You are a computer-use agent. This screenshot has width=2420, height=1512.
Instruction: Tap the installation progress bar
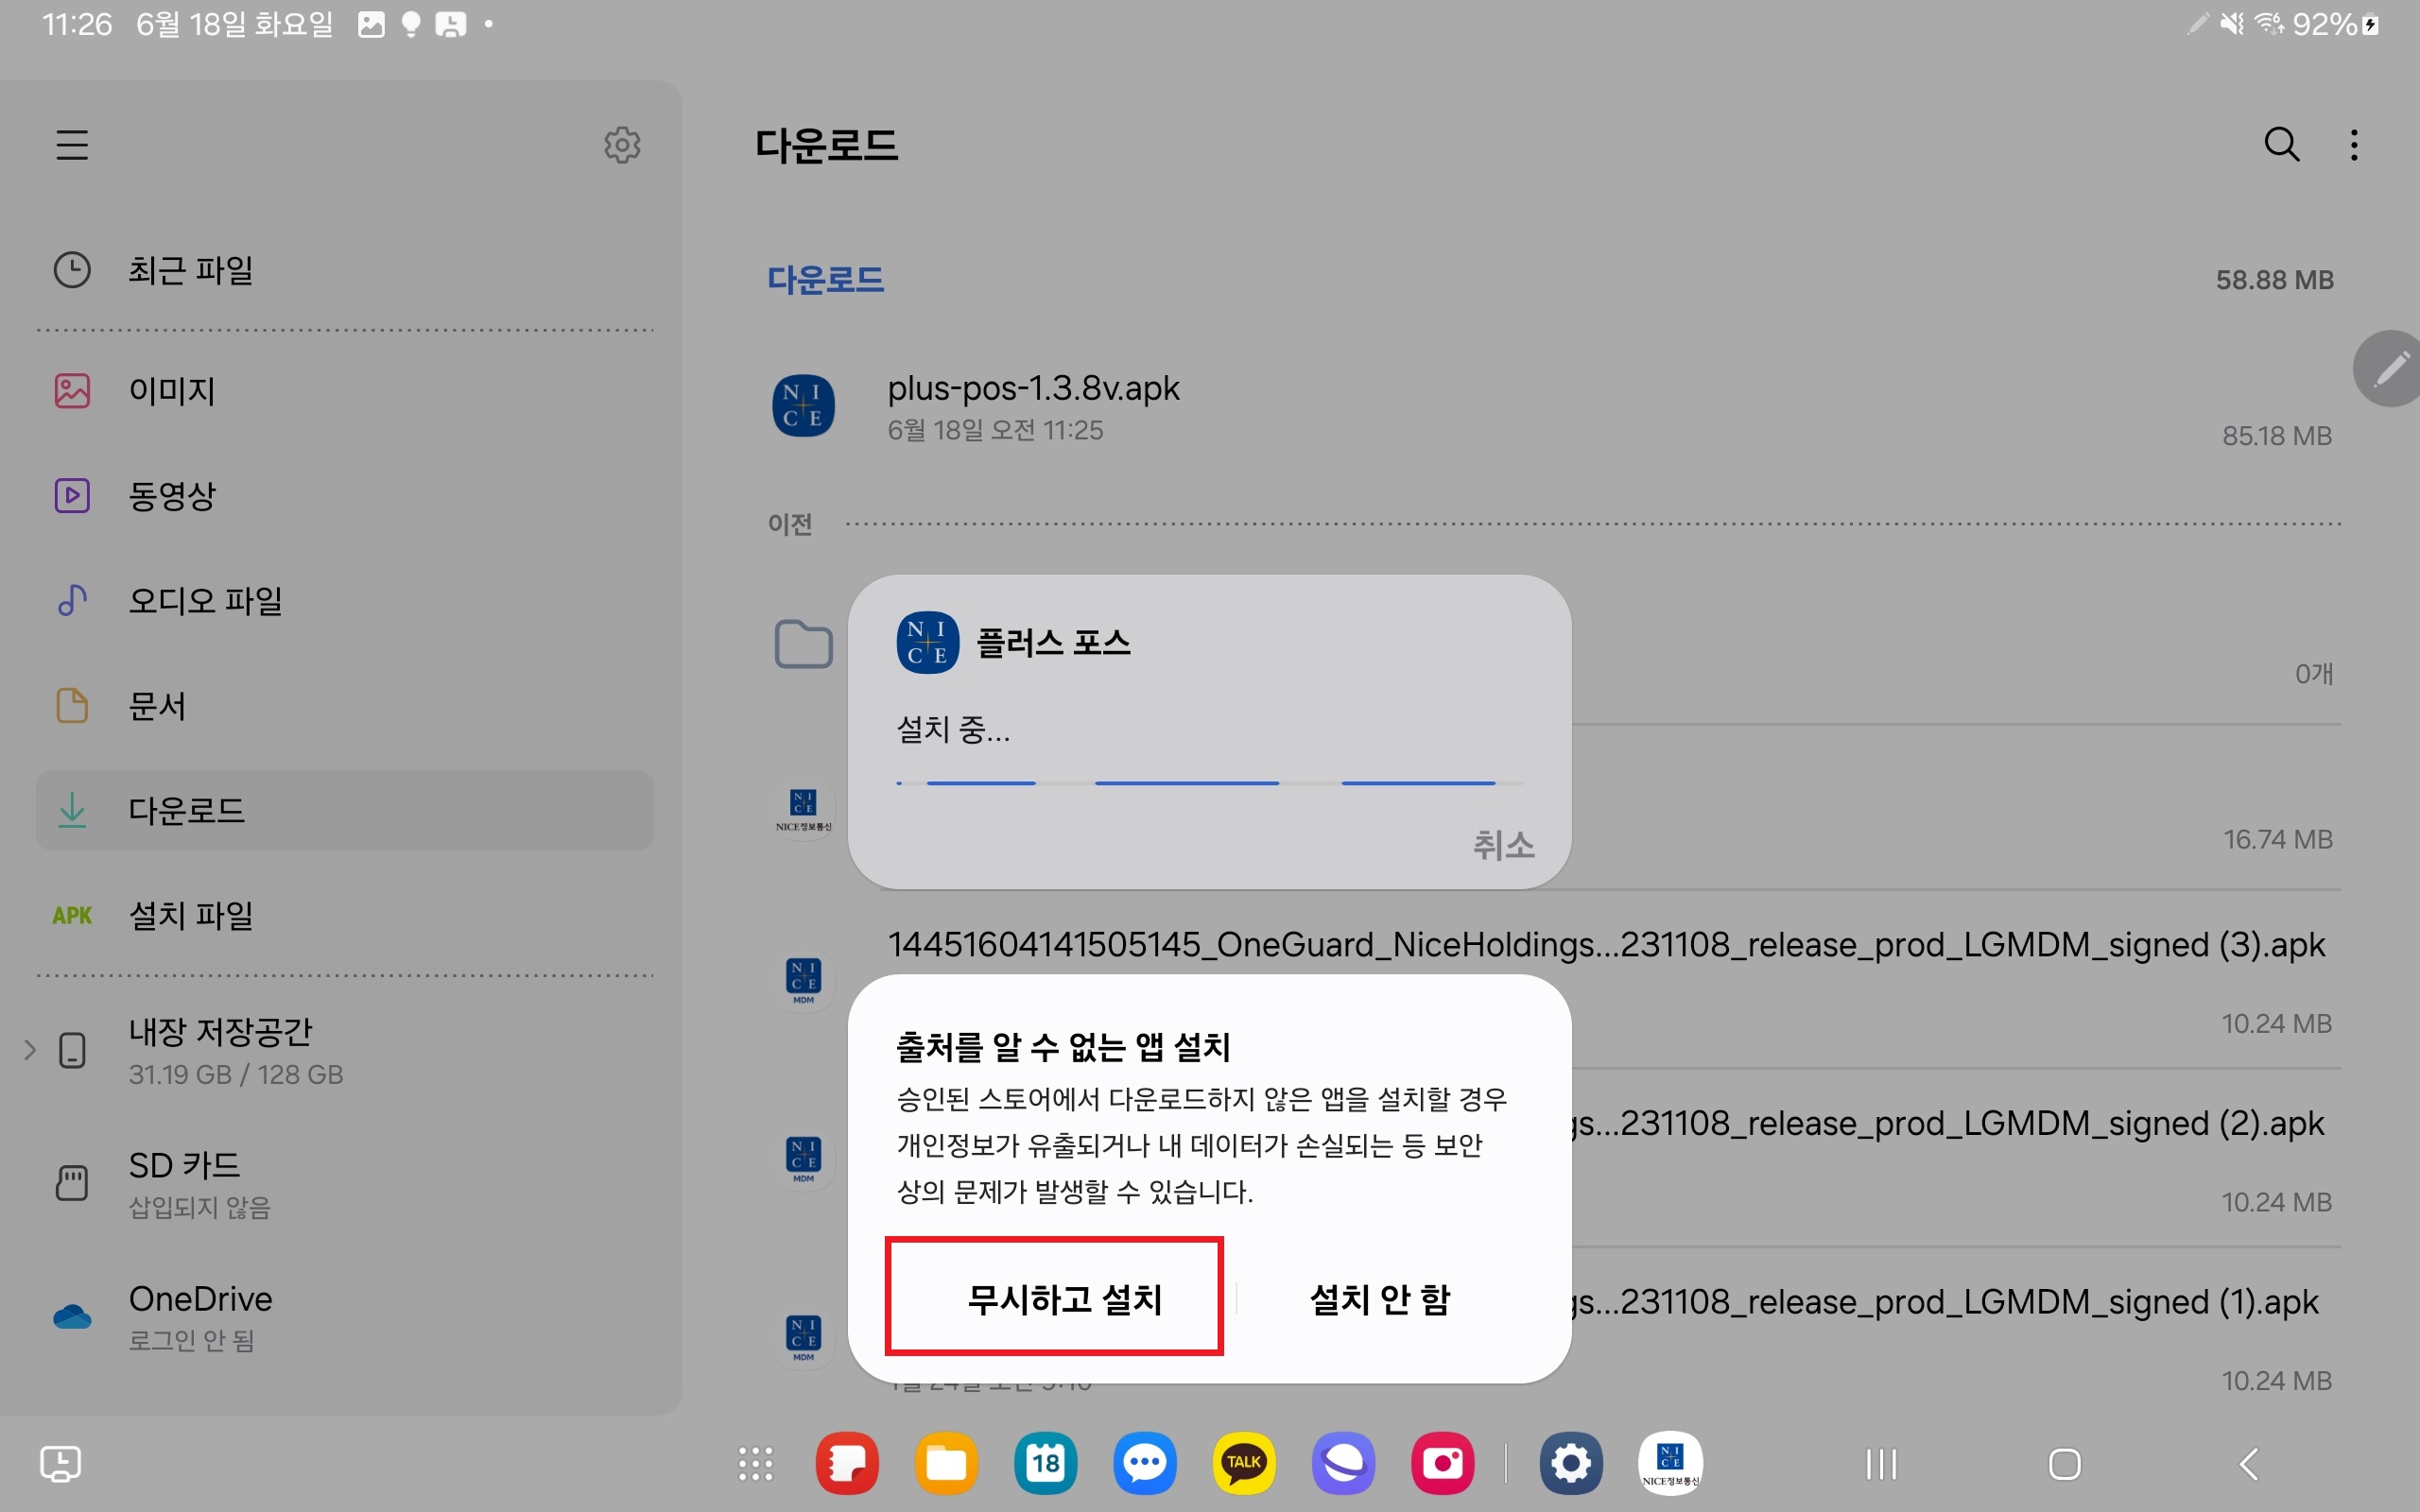(x=1208, y=783)
